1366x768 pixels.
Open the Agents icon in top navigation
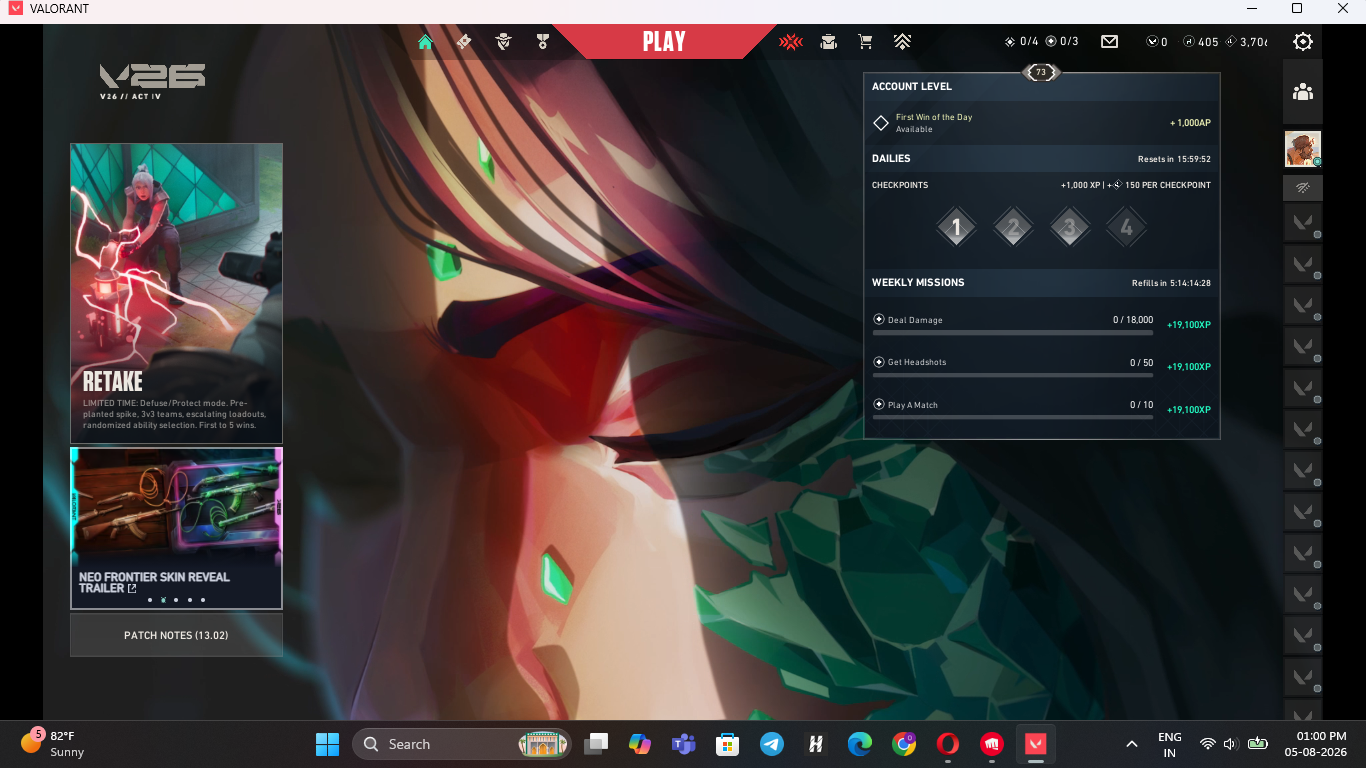pyautogui.click(x=503, y=42)
